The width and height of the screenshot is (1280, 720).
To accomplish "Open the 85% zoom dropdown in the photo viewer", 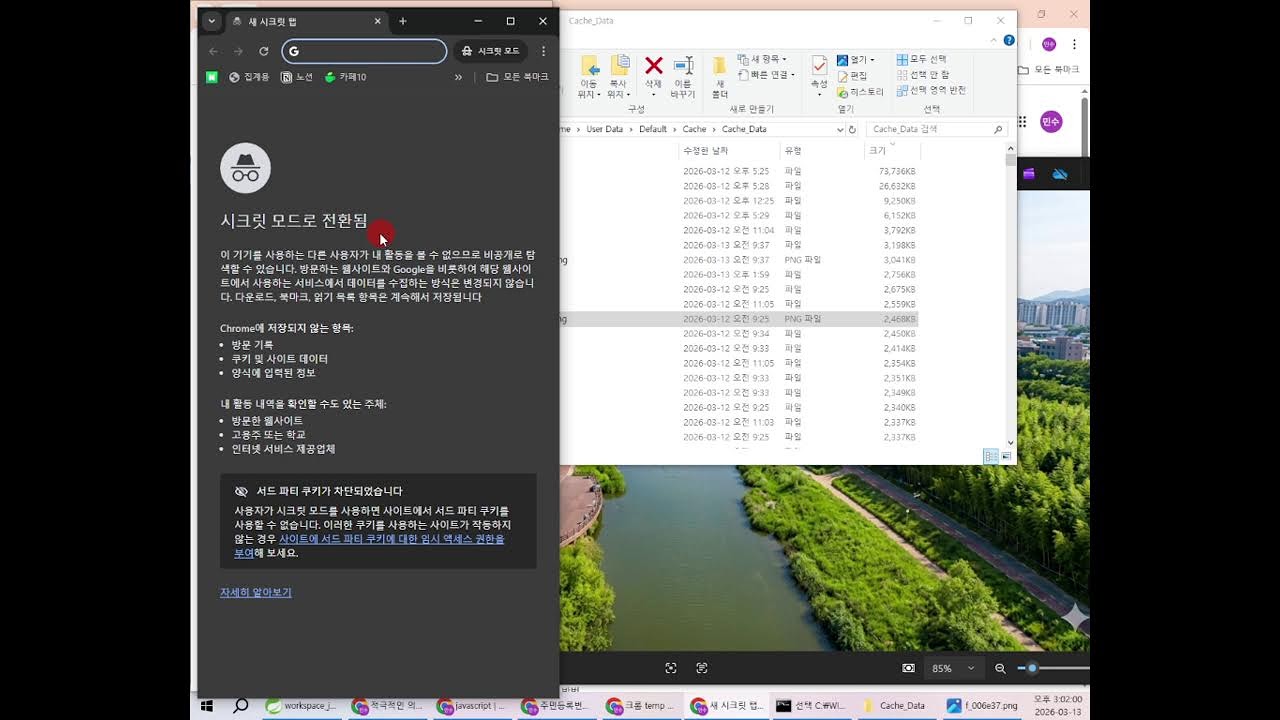I will click(954, 668).
